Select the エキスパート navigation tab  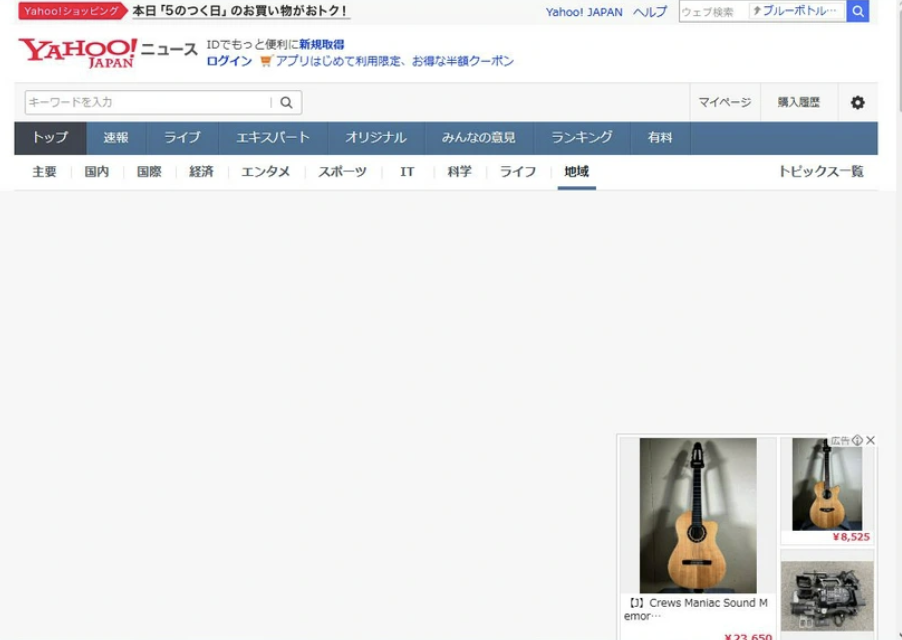point(273,138)
